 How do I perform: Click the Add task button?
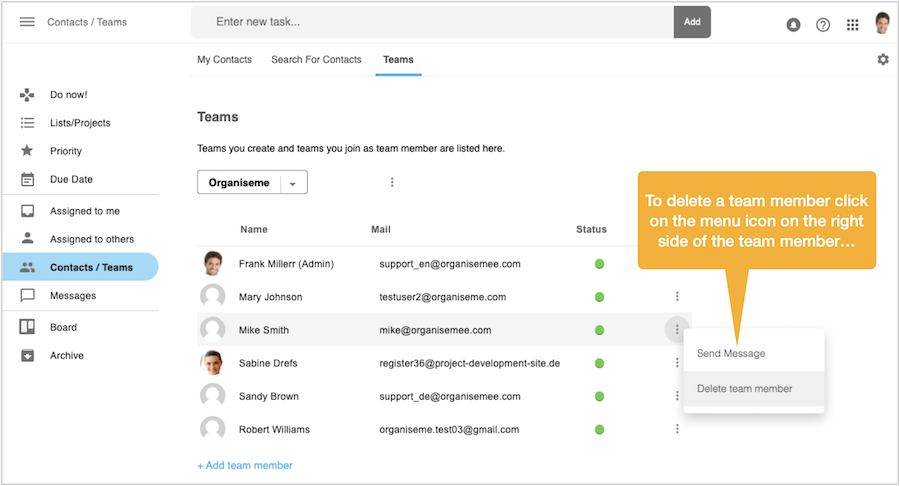point(692,22)
